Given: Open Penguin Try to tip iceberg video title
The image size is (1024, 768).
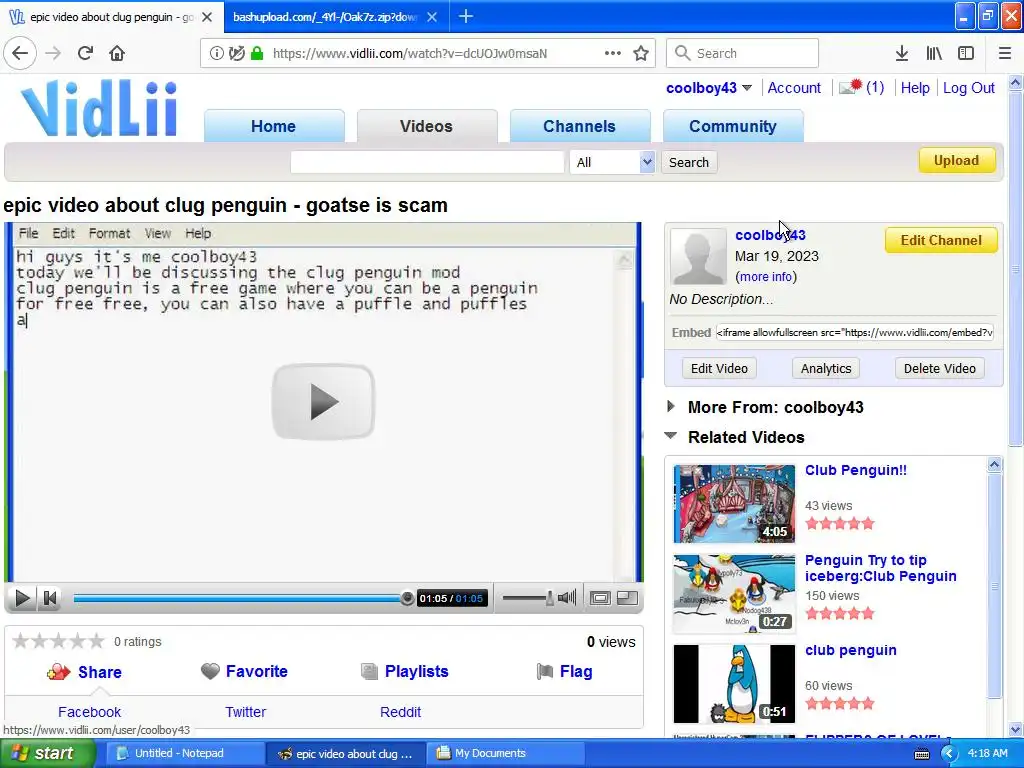Looking at the screenshot, I should point(880,568).
